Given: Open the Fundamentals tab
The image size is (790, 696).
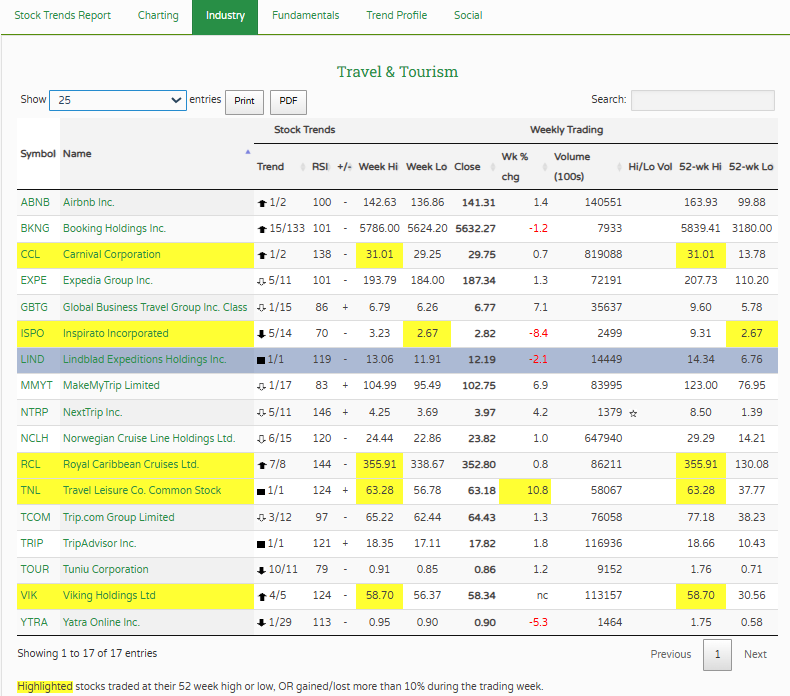Looking at the screenshot, I should pyautogui.click(x=305, y=16).
